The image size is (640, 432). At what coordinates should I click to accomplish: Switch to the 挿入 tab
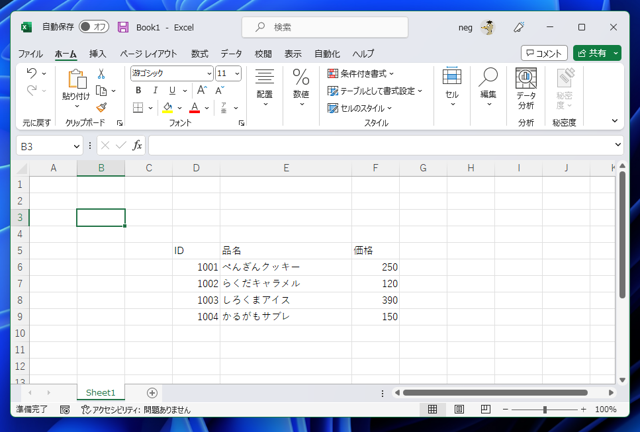coord(98,53)
